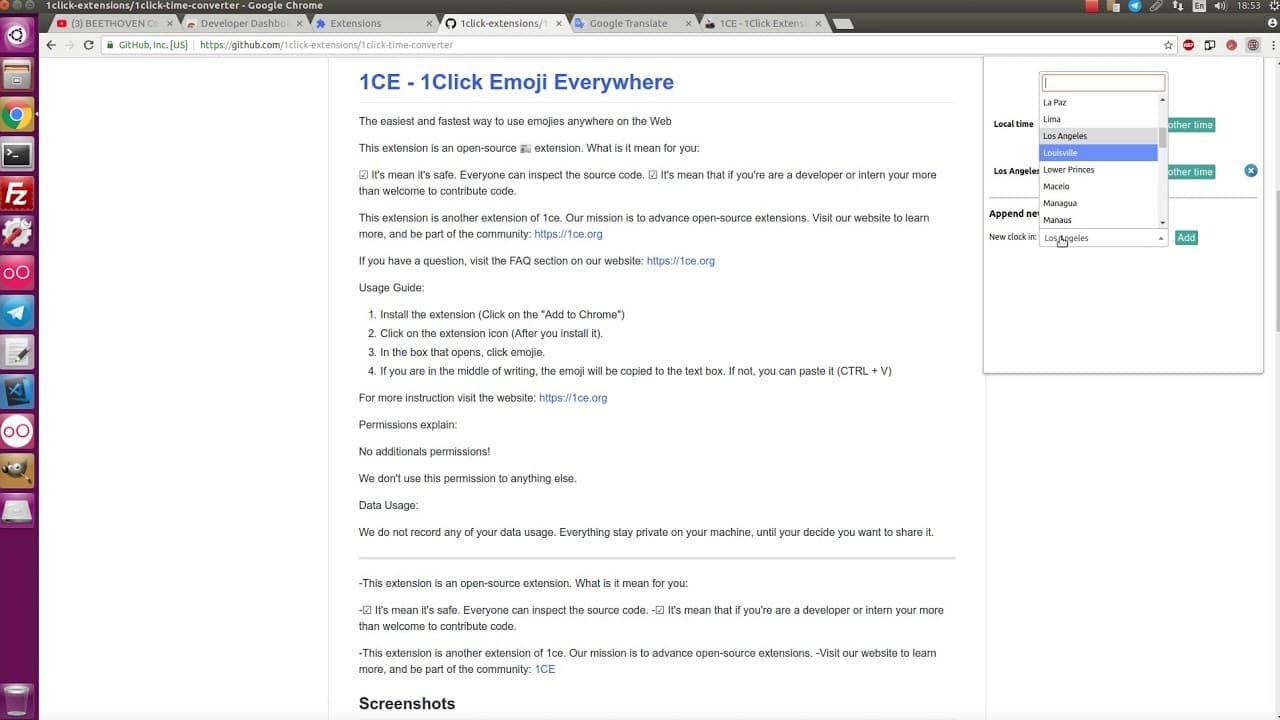Click other time button for Local time
Screen dimensions: 1280x720
tap(1190, 125)
